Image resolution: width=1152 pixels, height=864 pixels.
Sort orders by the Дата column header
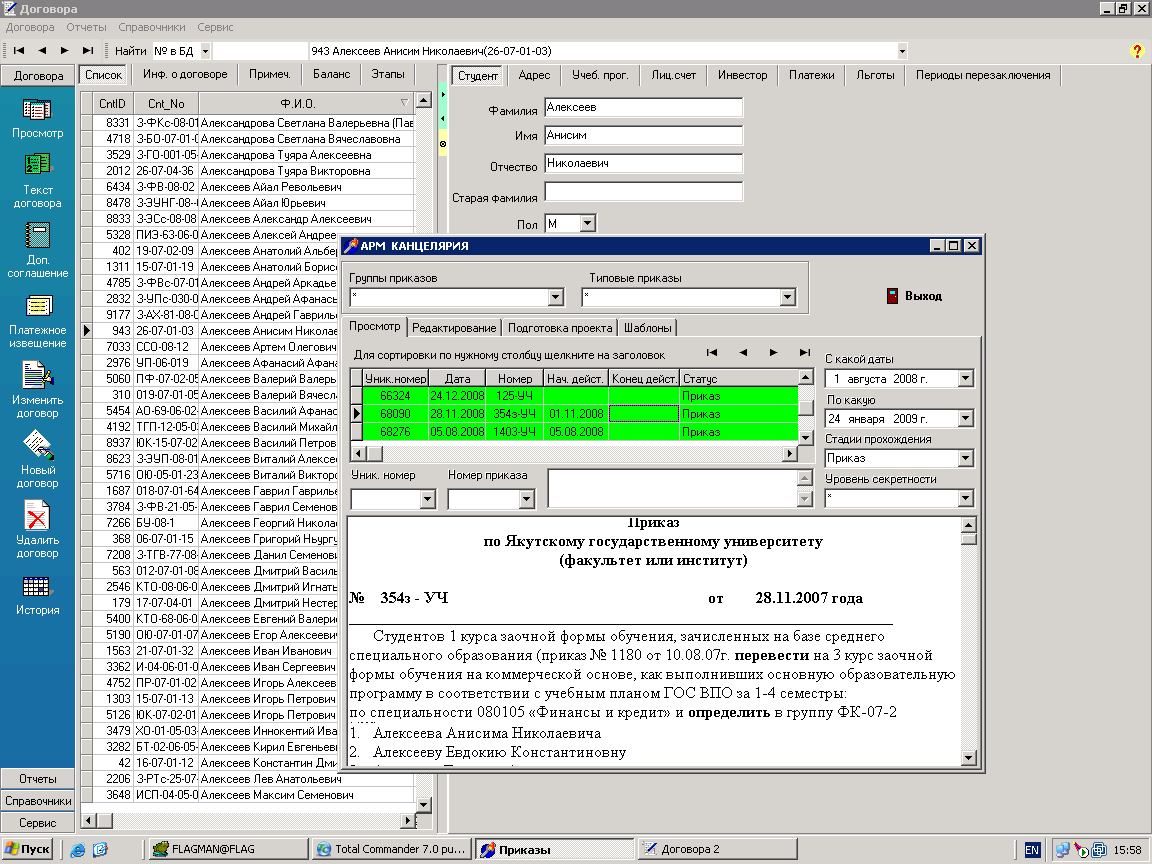(457, 378)
